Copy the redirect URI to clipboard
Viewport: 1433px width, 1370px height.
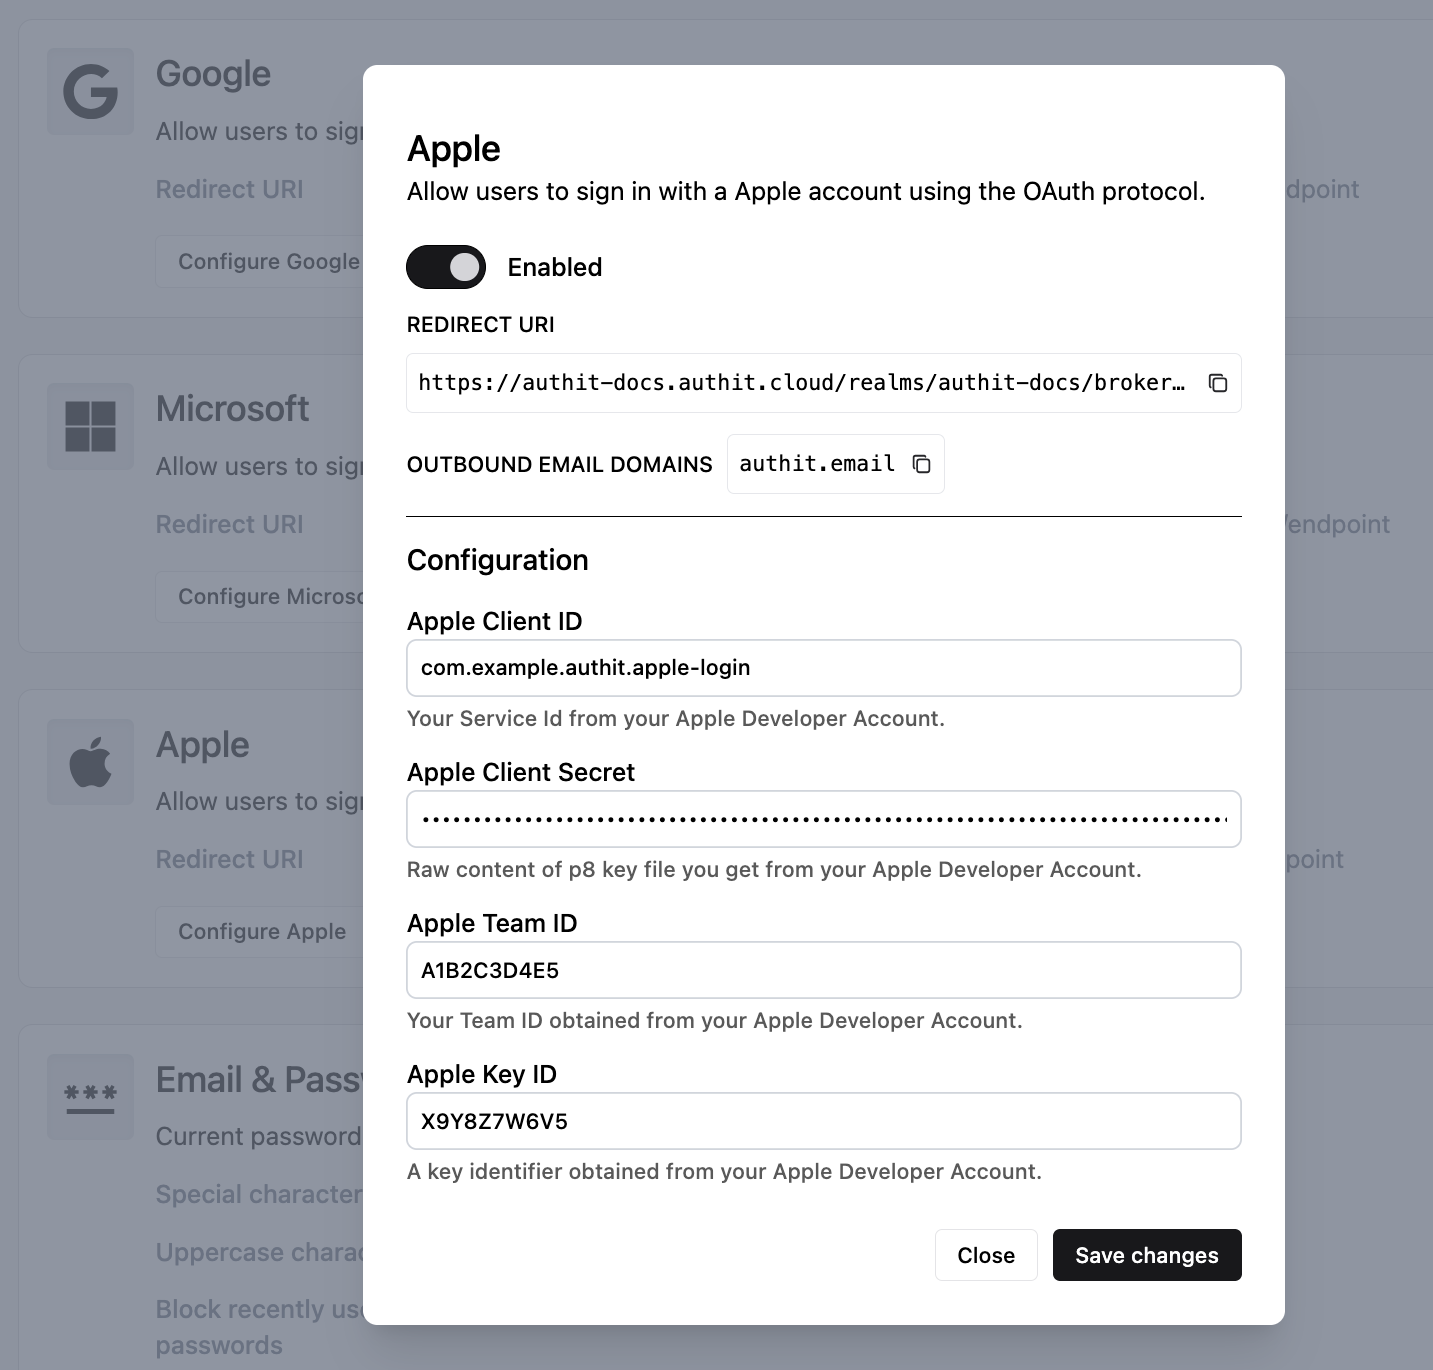point(1217,383)
